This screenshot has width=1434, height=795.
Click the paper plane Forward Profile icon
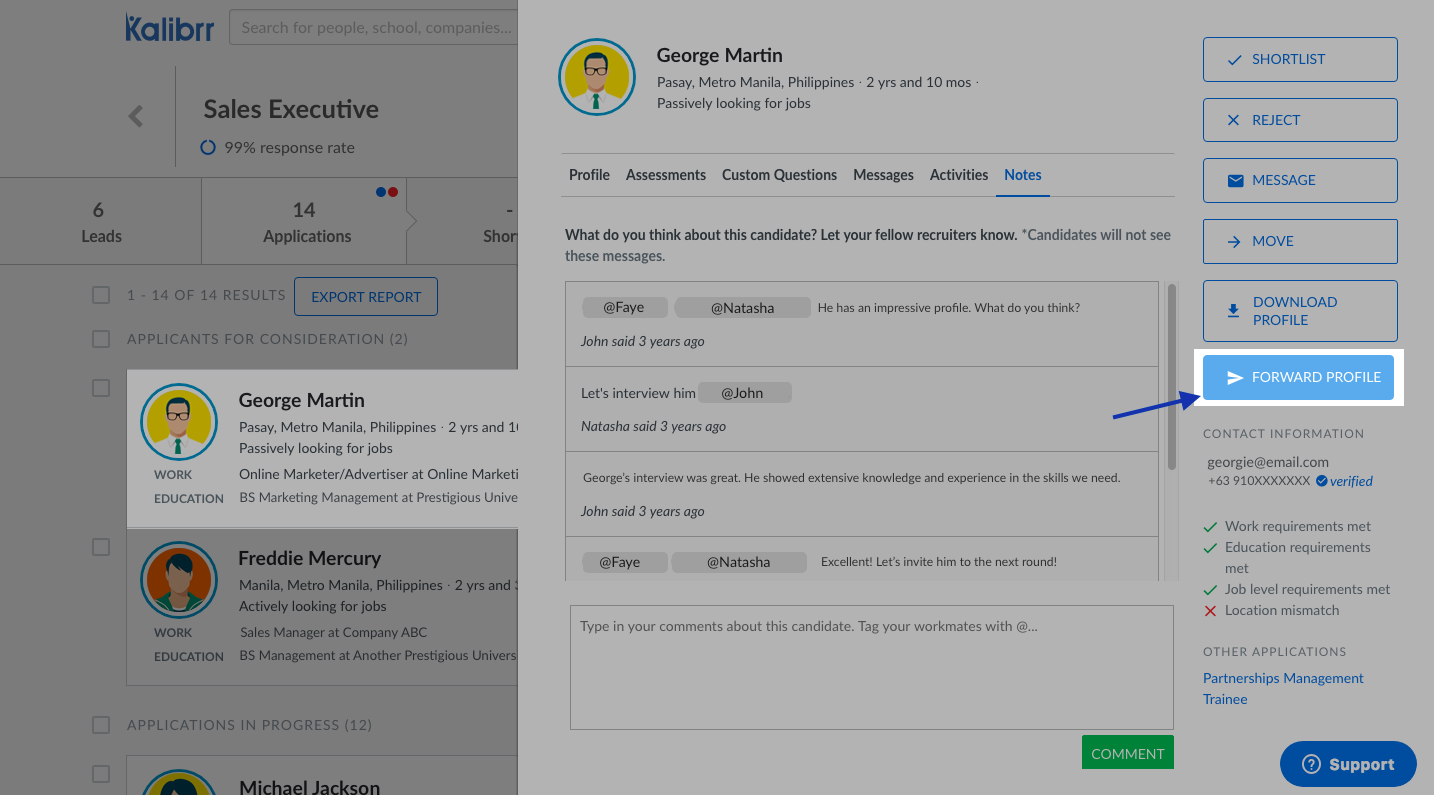[1235, 377]
